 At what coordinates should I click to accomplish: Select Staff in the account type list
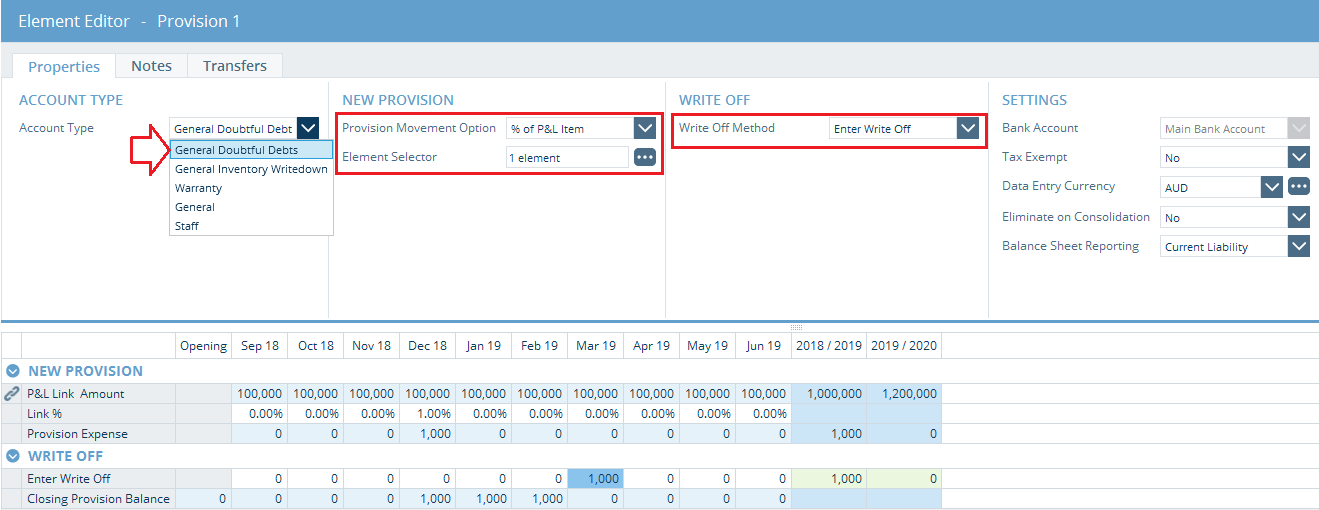click(187, 226)
